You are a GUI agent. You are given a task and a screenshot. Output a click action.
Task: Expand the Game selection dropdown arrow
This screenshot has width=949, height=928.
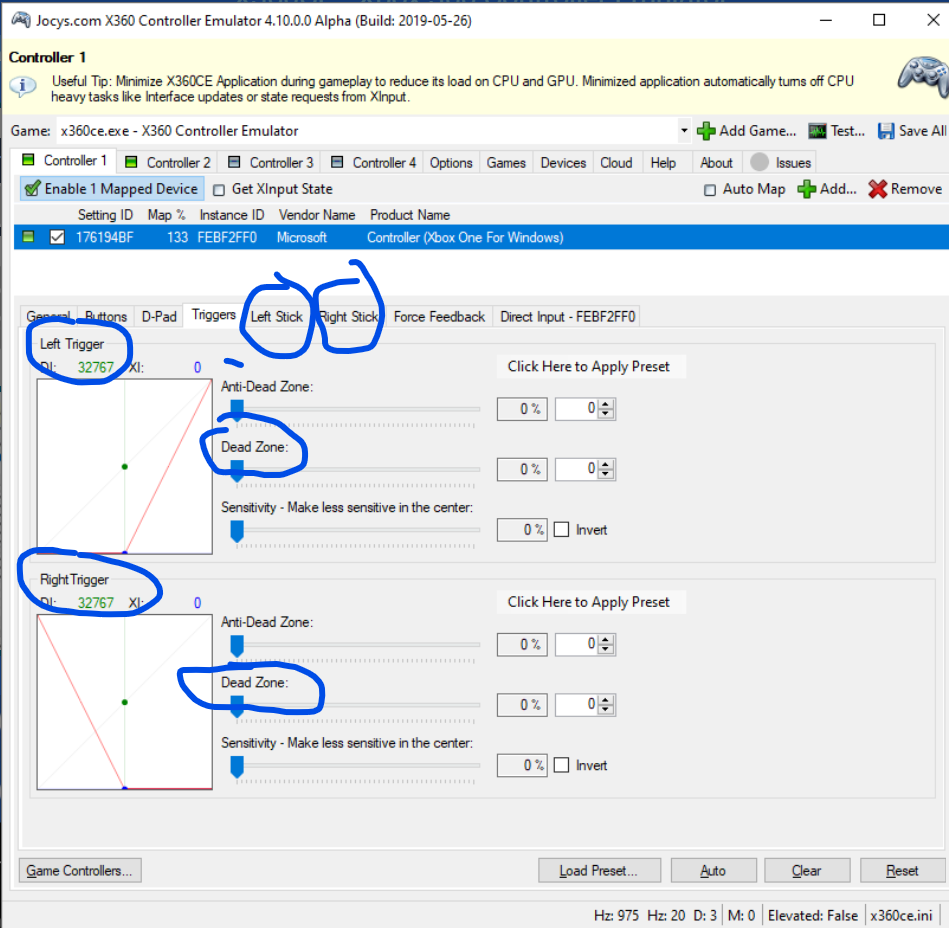tap(684, 131)
